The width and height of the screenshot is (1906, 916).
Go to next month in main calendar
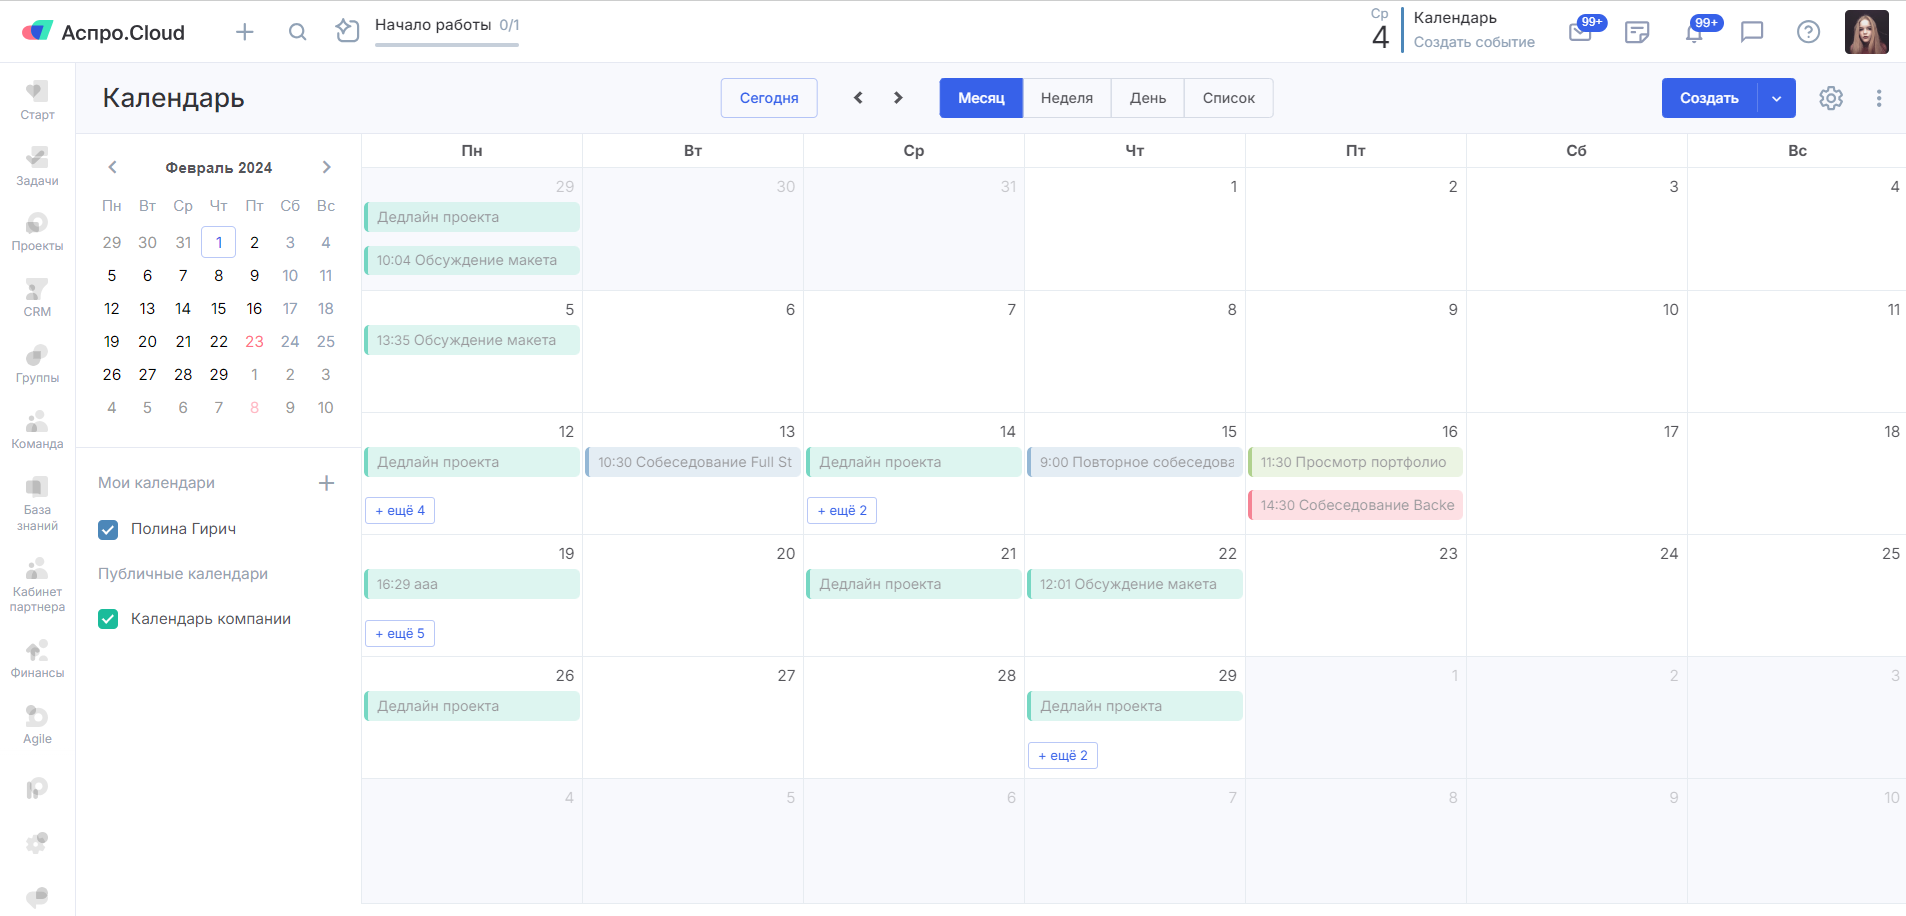898,98
